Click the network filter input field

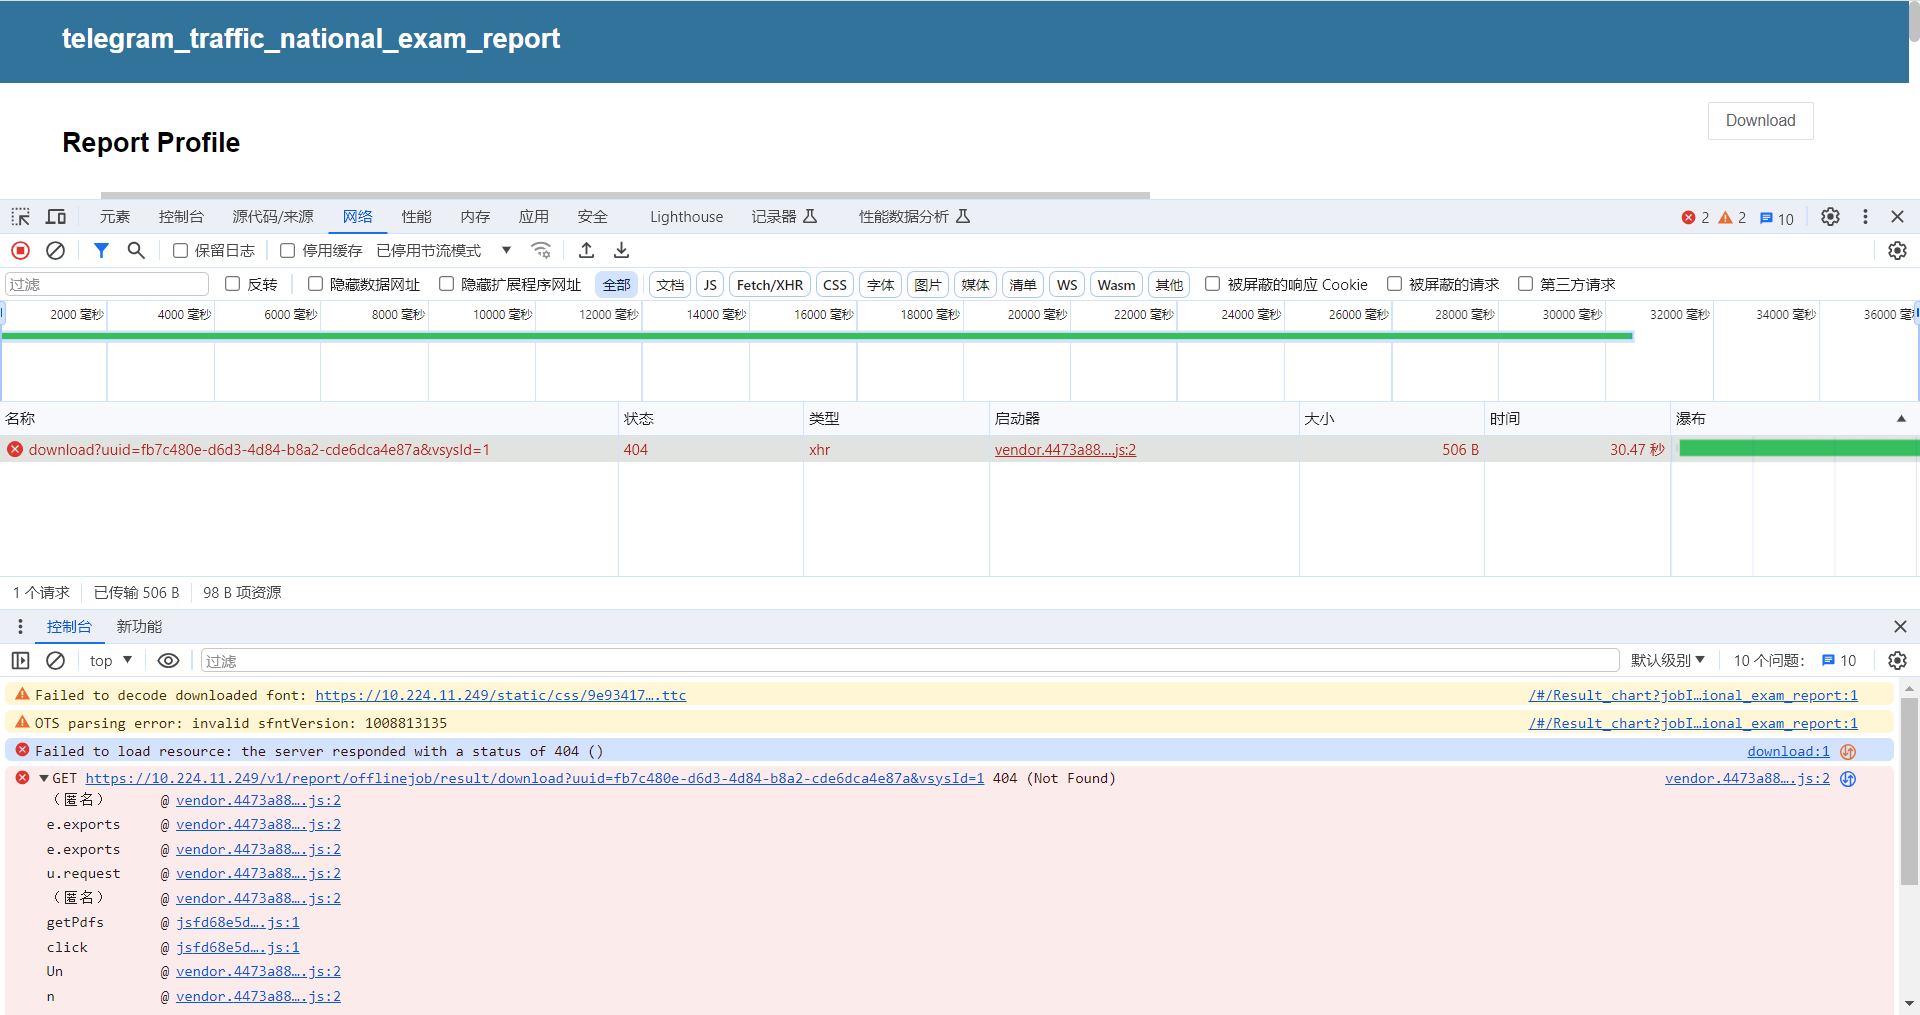(x=107, y=285)
